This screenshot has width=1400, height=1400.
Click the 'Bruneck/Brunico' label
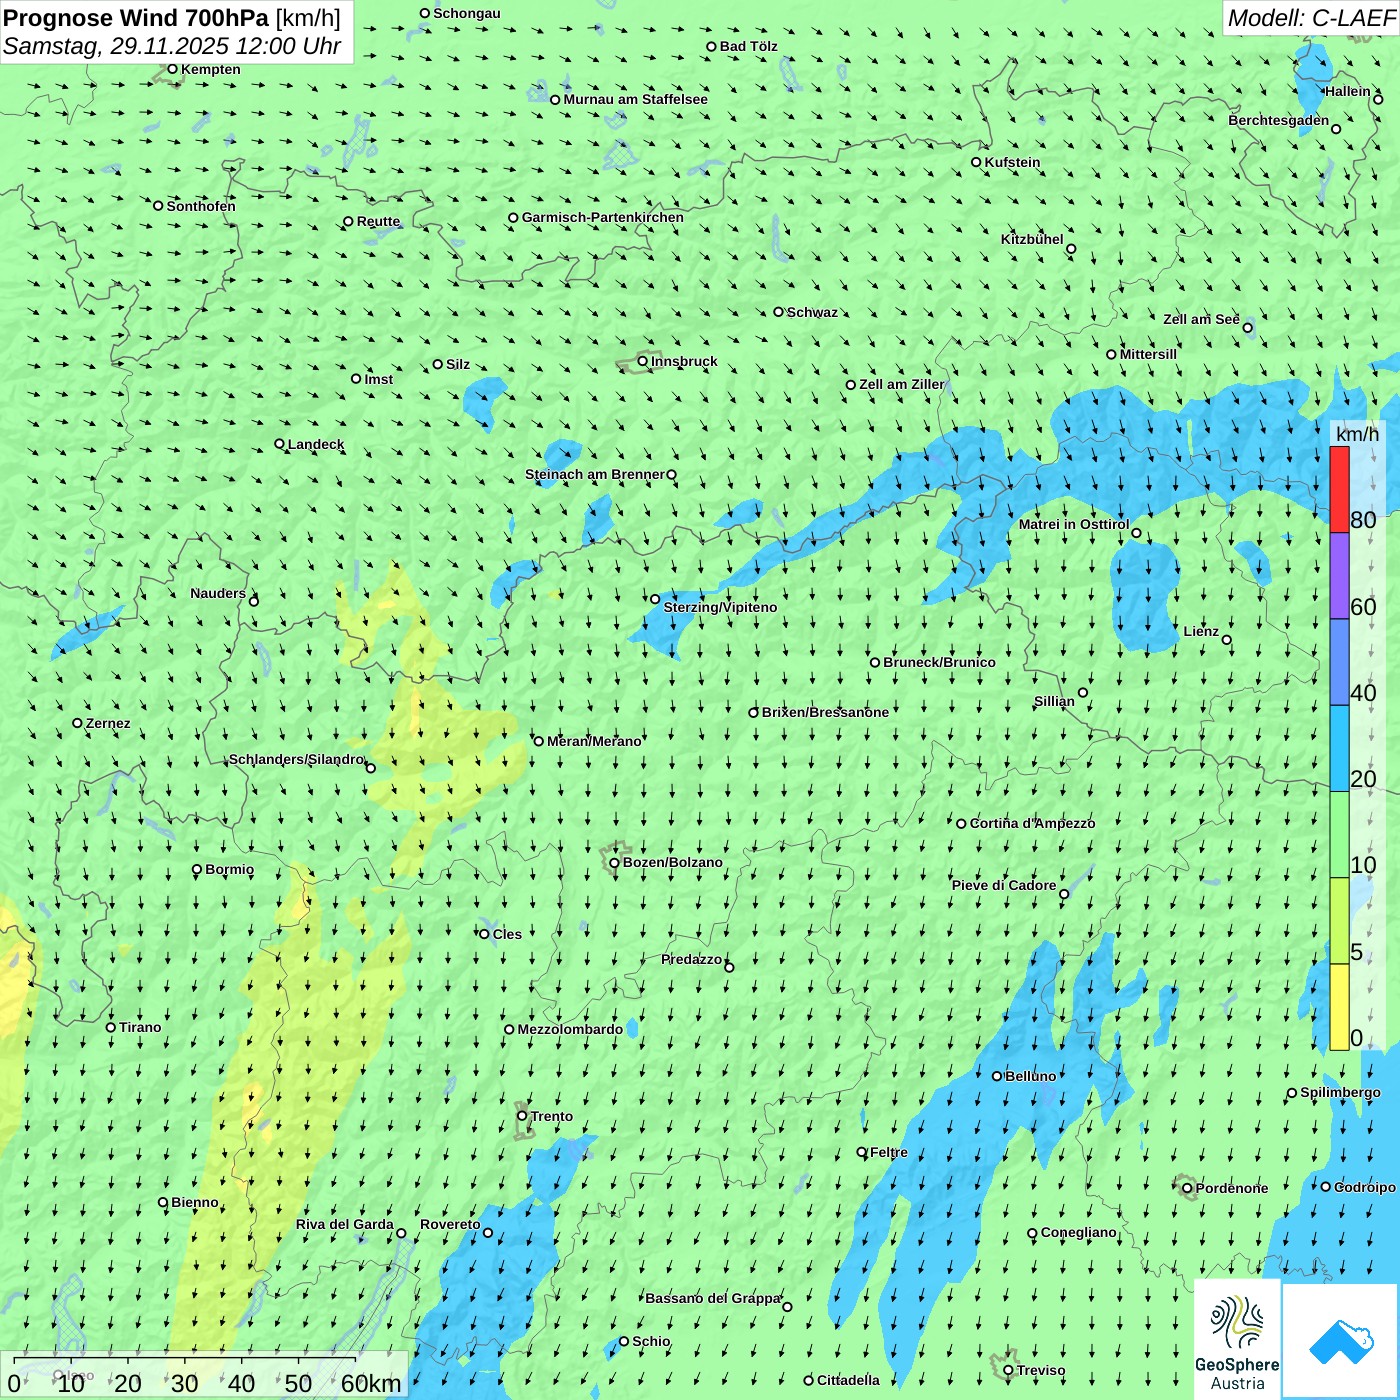(x=939, y=662)
